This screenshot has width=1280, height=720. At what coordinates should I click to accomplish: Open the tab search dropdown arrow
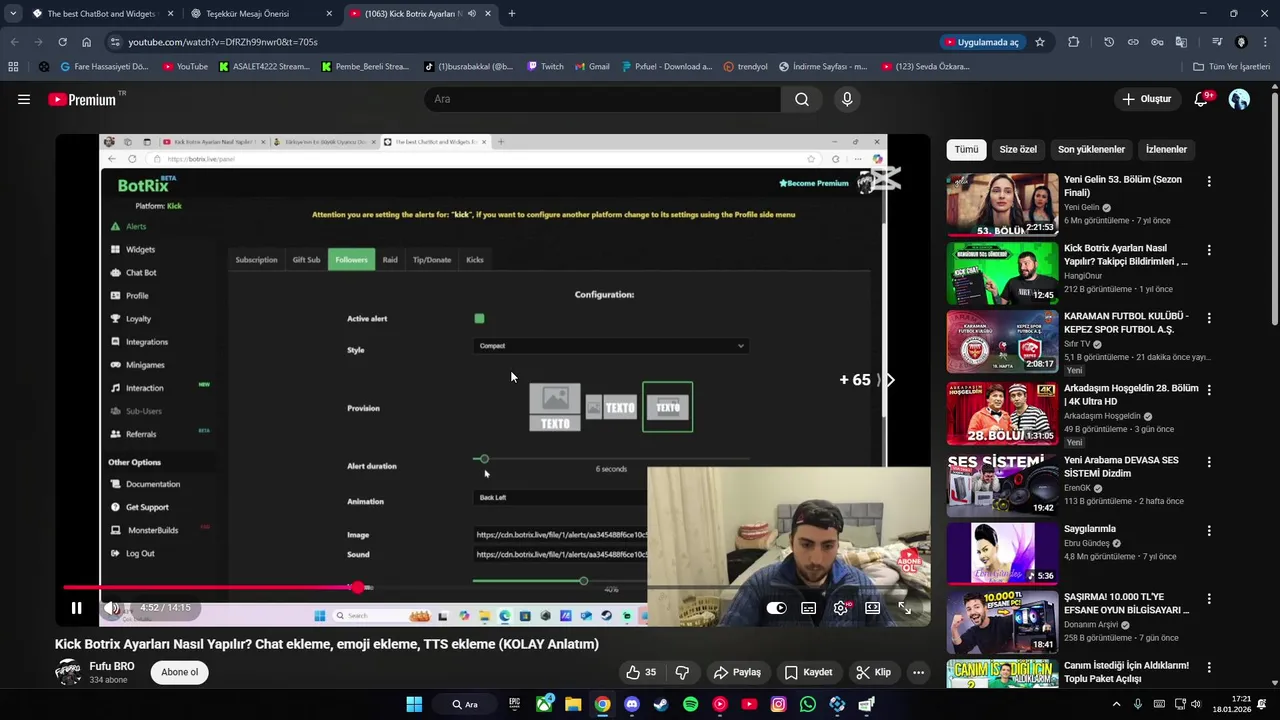pyautogui.click(x=13, y=14)
